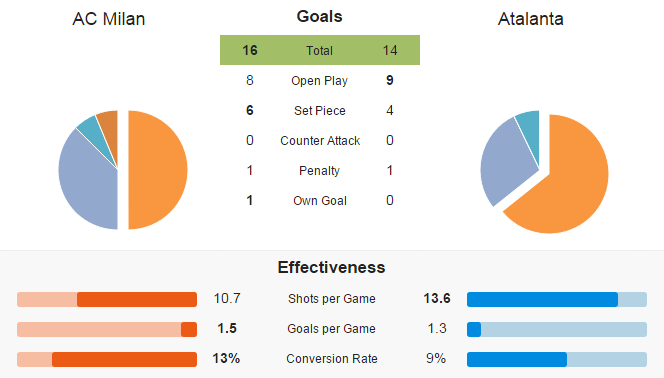Viewport: 664px width, 378px height.
Task: Select the Open Play goals row label
Action: [x=319, y=80]
